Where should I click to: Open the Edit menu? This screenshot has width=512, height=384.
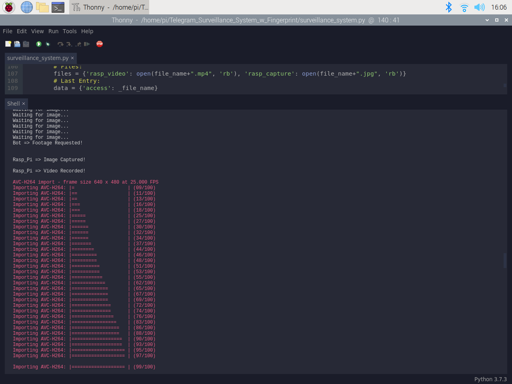click(22, 31)
